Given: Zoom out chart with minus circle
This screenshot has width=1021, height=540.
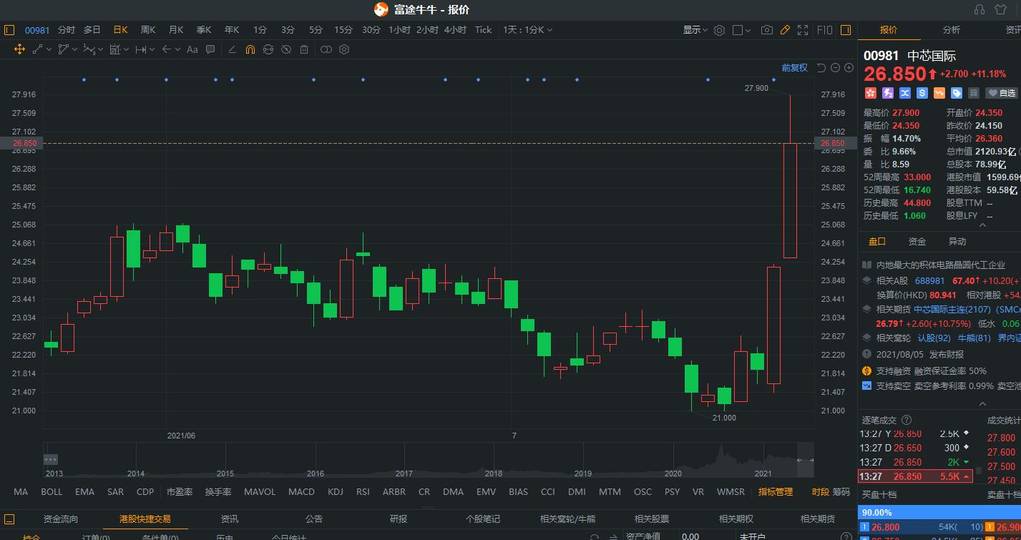Looking at the screenshot, I should pos(835,68).
